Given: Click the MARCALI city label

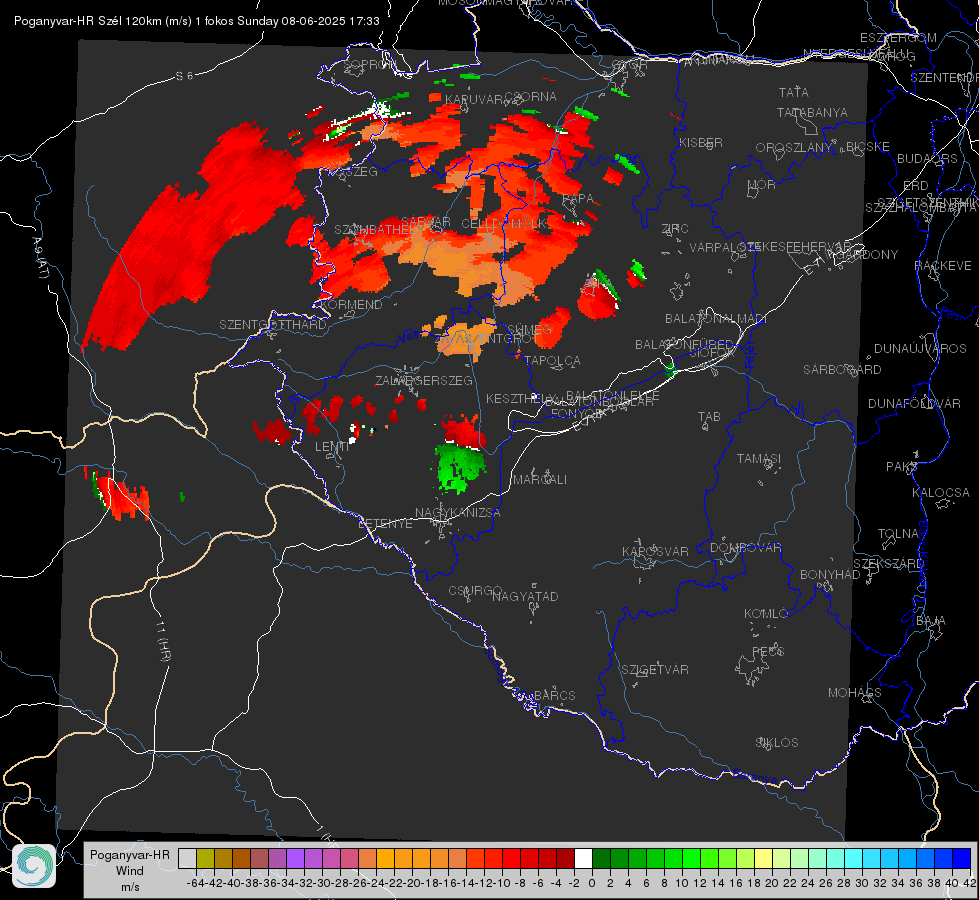Looking at the screenshot, I should (540, 480).
